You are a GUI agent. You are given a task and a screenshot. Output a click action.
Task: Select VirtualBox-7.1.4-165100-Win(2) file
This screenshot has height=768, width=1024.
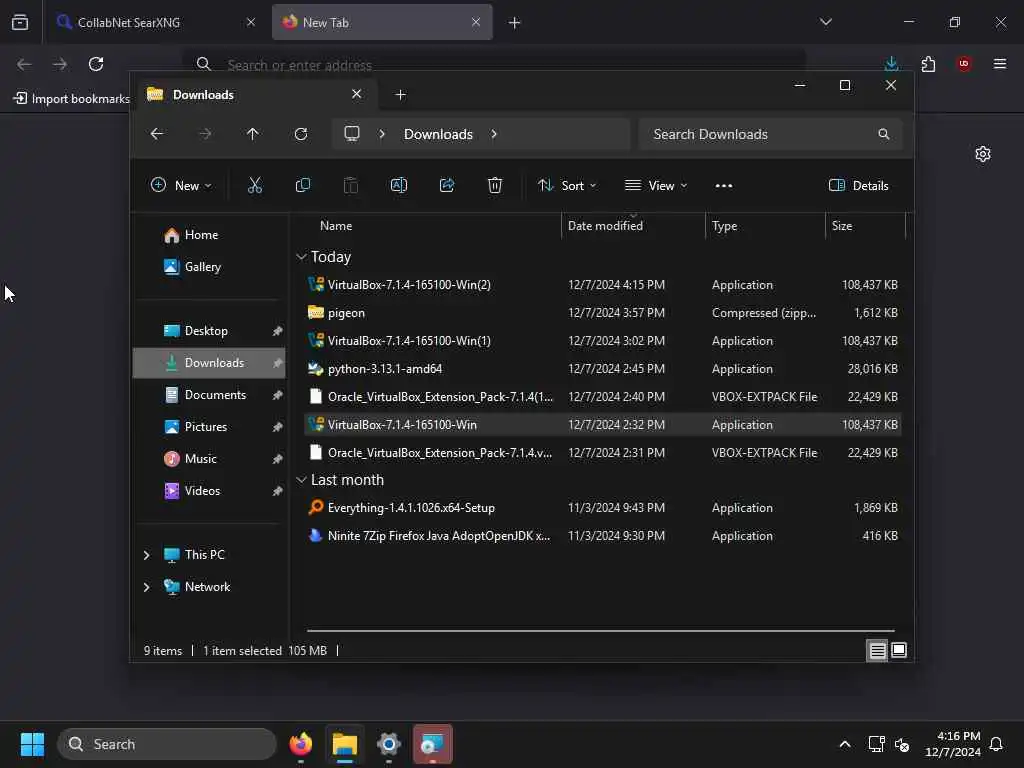tap(603, 285)
